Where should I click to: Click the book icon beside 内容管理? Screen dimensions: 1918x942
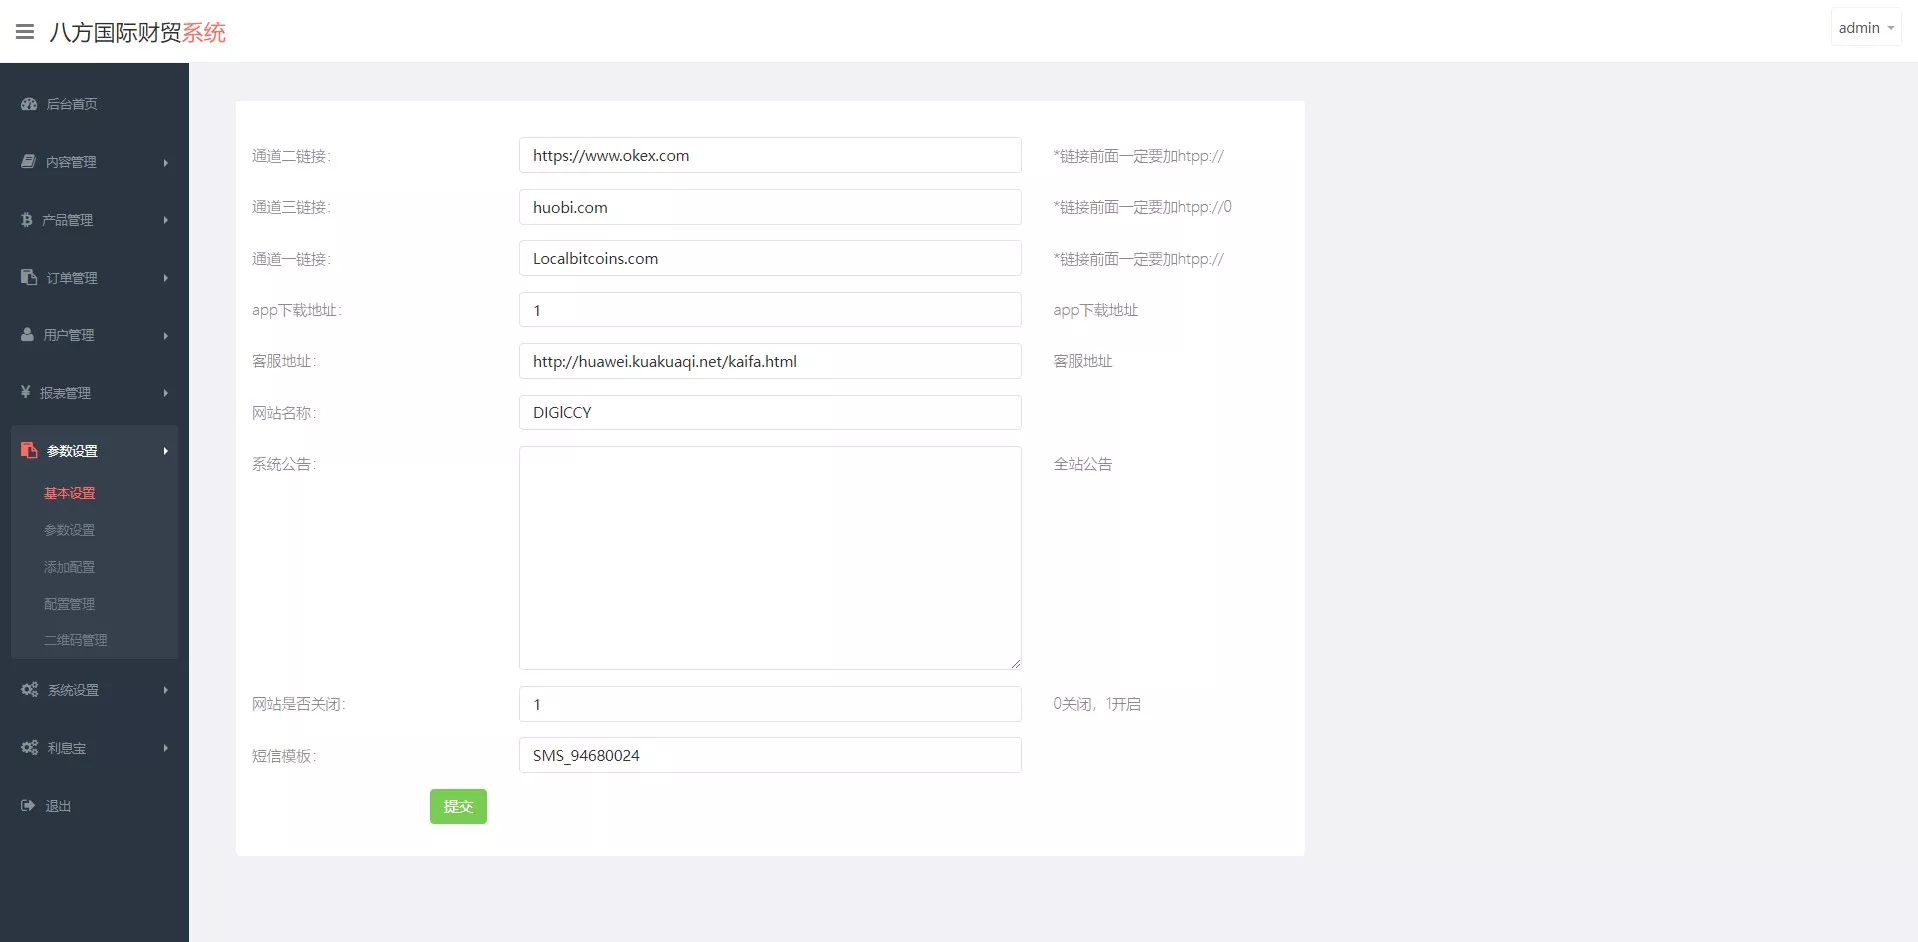tap(29, 162)
